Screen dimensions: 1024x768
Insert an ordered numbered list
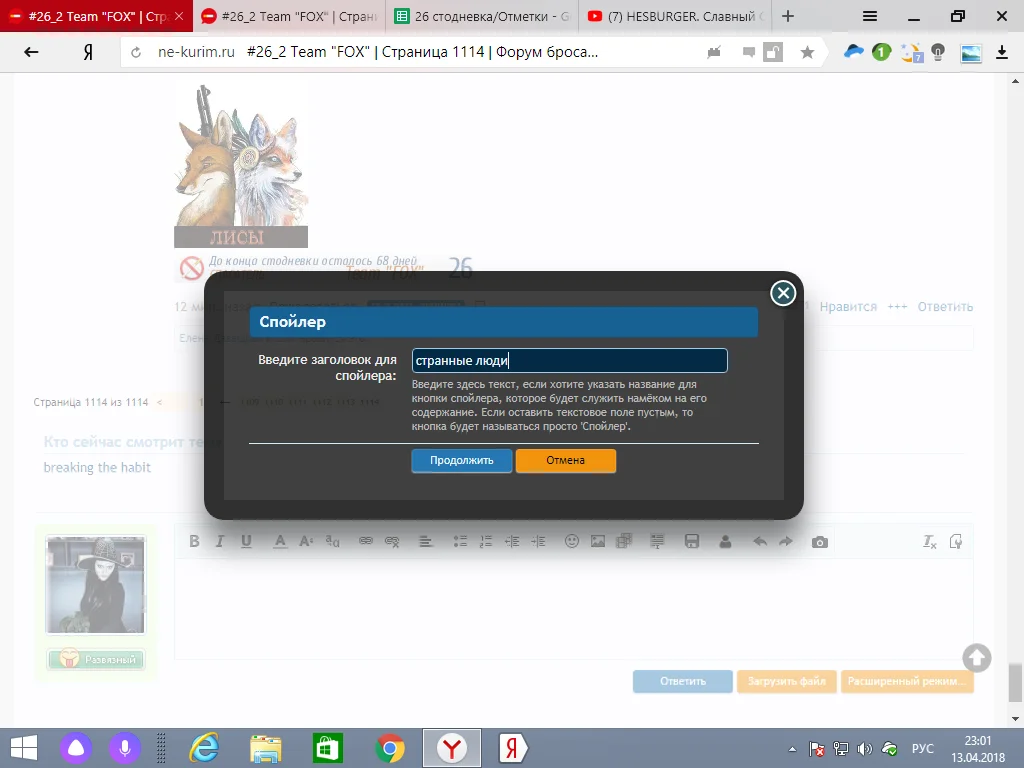coord(486,541)
